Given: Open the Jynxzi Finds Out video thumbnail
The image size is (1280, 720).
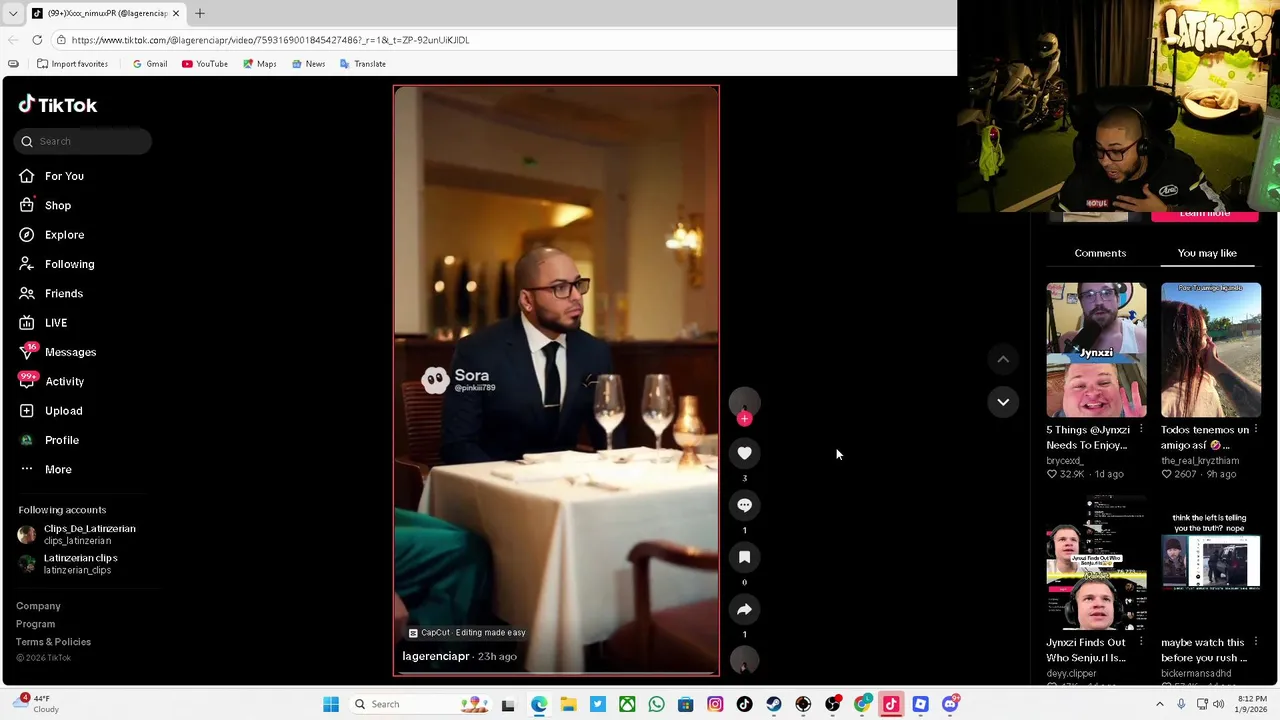Looking at the screenshot, I should tap(1097, 563).
